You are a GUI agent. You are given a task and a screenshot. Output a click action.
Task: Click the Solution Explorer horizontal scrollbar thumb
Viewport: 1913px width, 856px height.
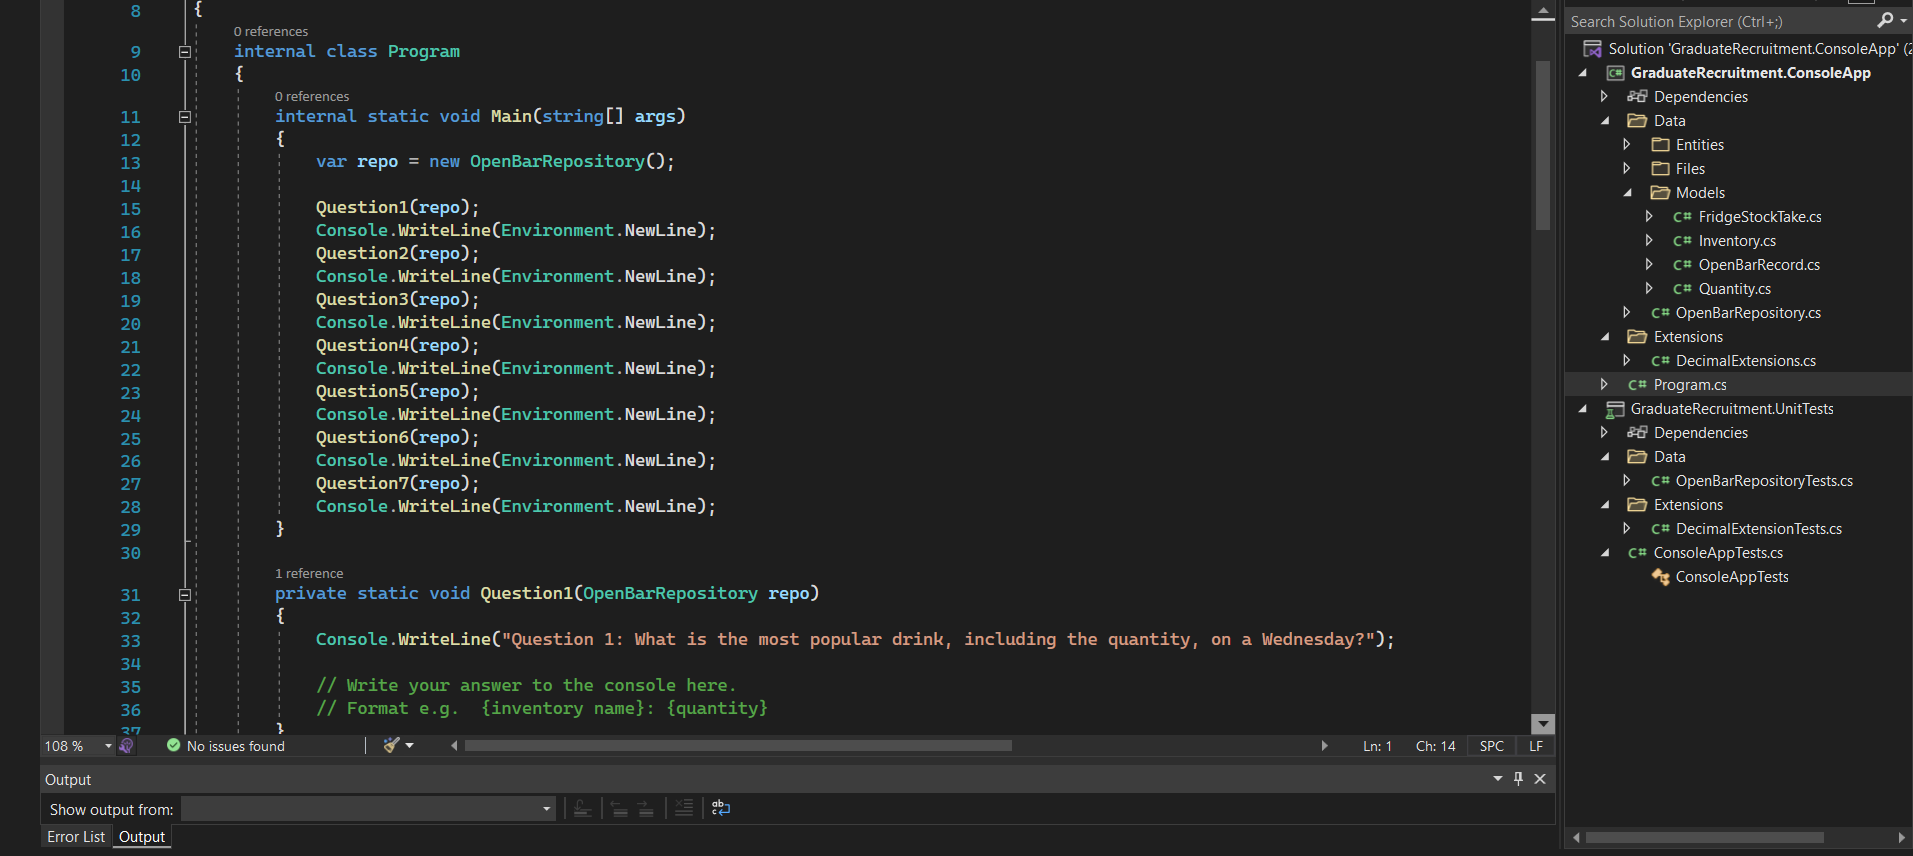[x=1705, y=838]
